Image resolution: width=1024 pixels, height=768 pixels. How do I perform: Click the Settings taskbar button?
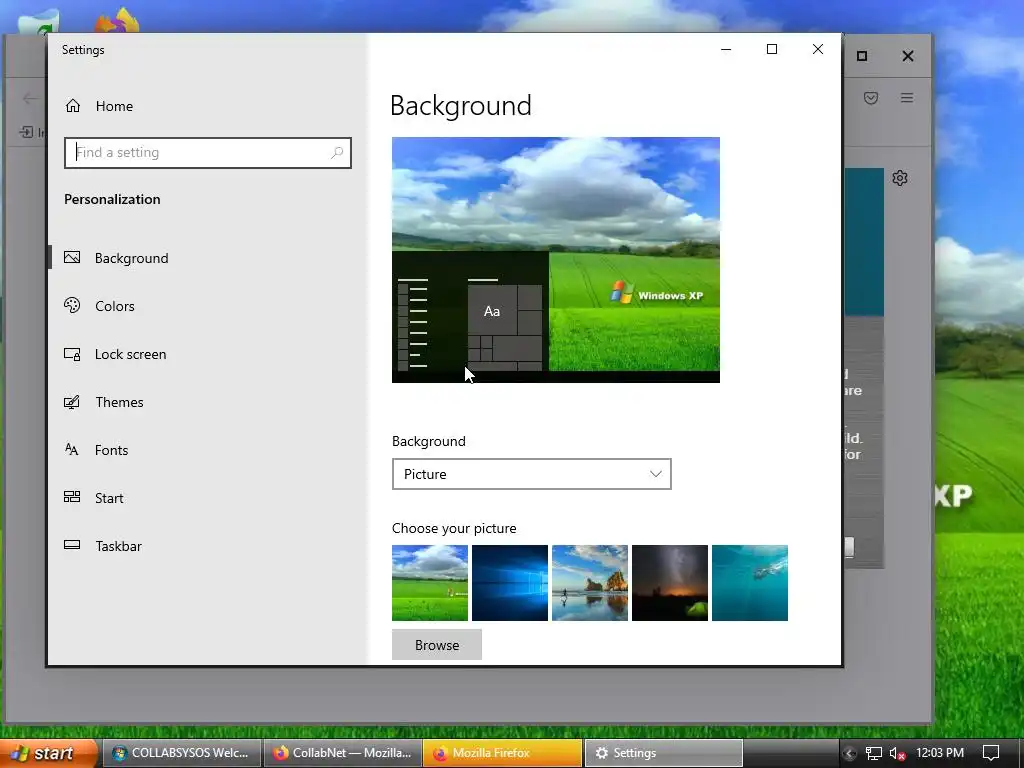(663, 753)
